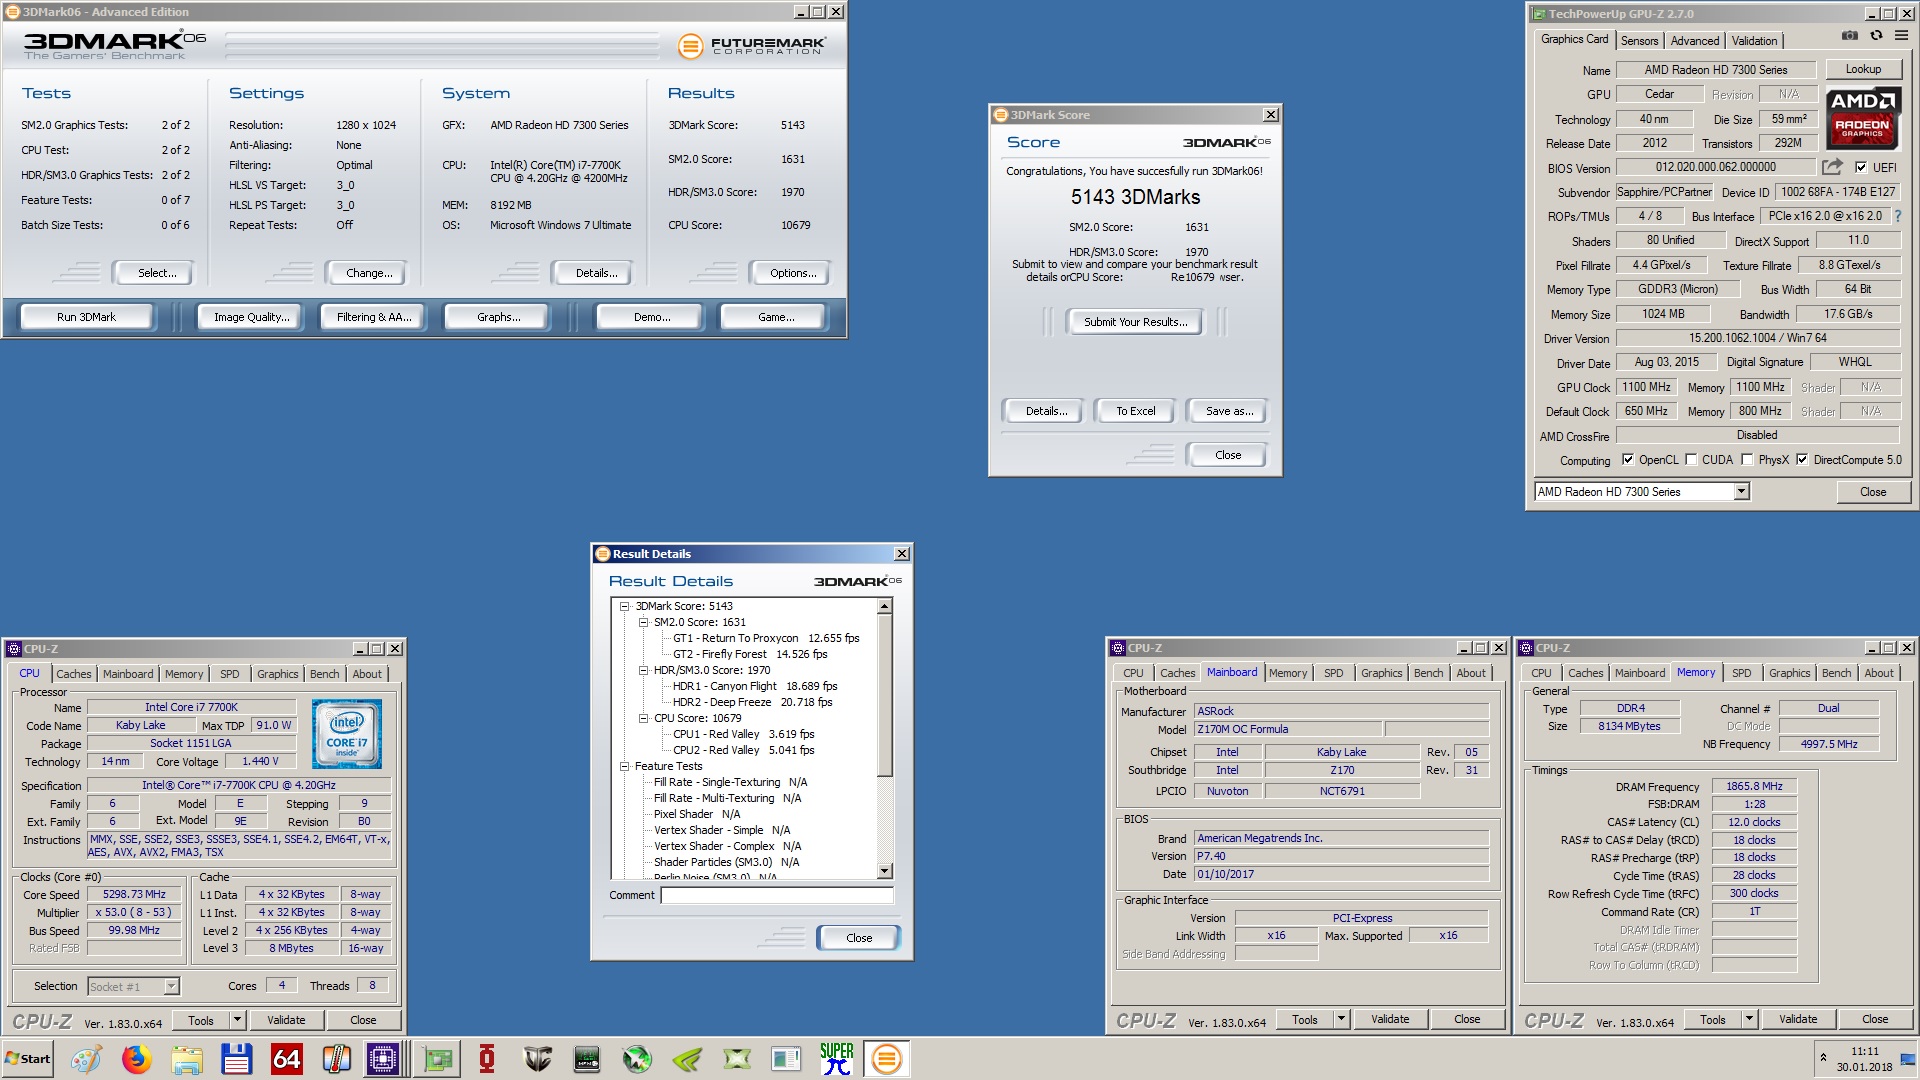1920x1080 pixels.
Task: Open the GPU-Z hamburger menu
Action: (x=1901, y=35)
